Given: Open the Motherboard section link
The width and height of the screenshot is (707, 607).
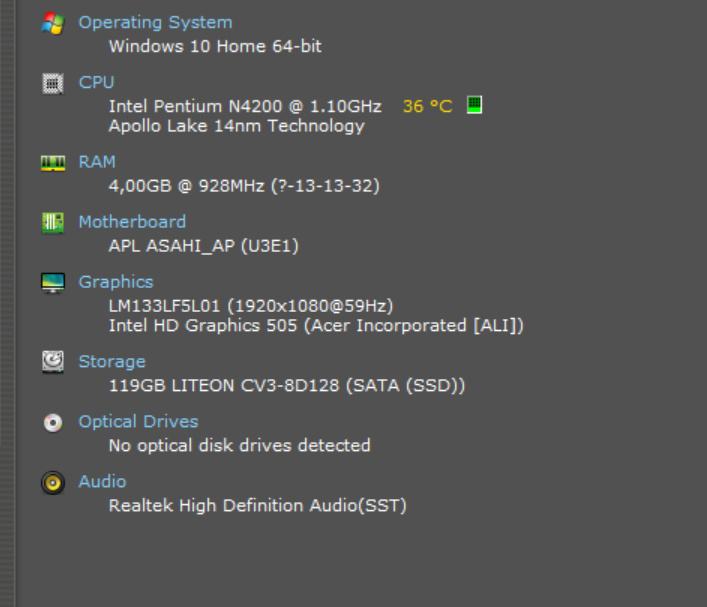Looking at the screenshot, I should [132, 221].
